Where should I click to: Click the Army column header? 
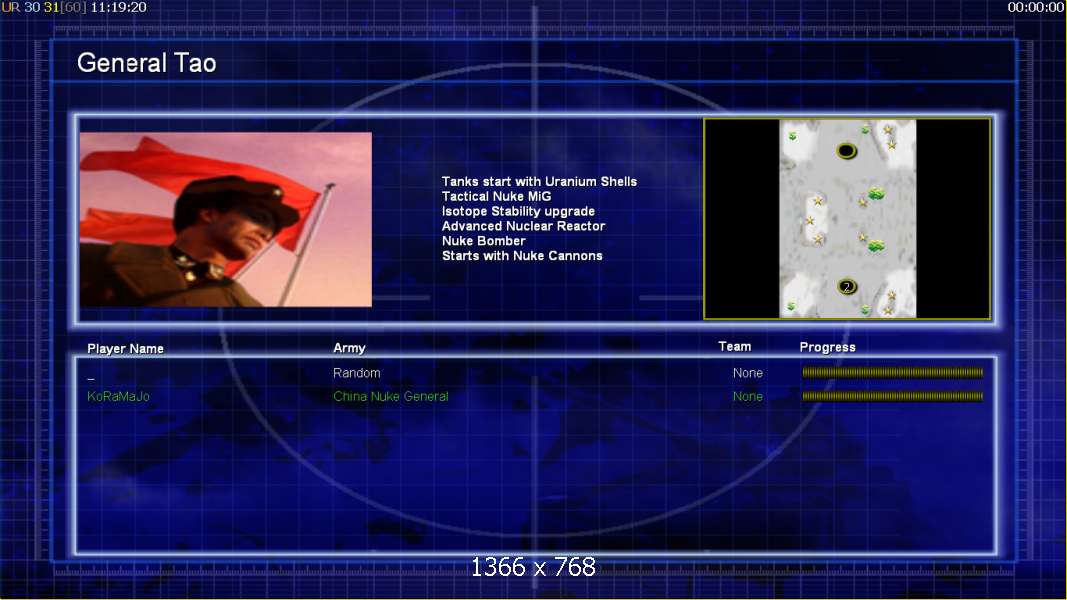(349, 348)
